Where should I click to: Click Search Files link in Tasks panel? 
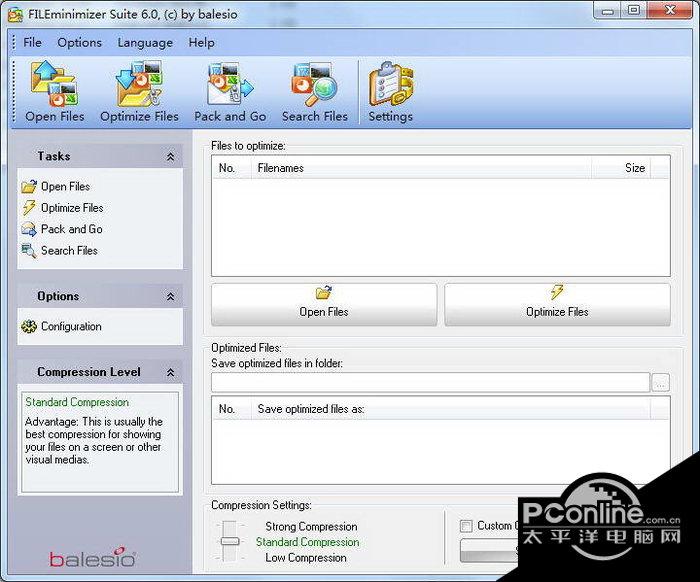[x=69, y=250]
